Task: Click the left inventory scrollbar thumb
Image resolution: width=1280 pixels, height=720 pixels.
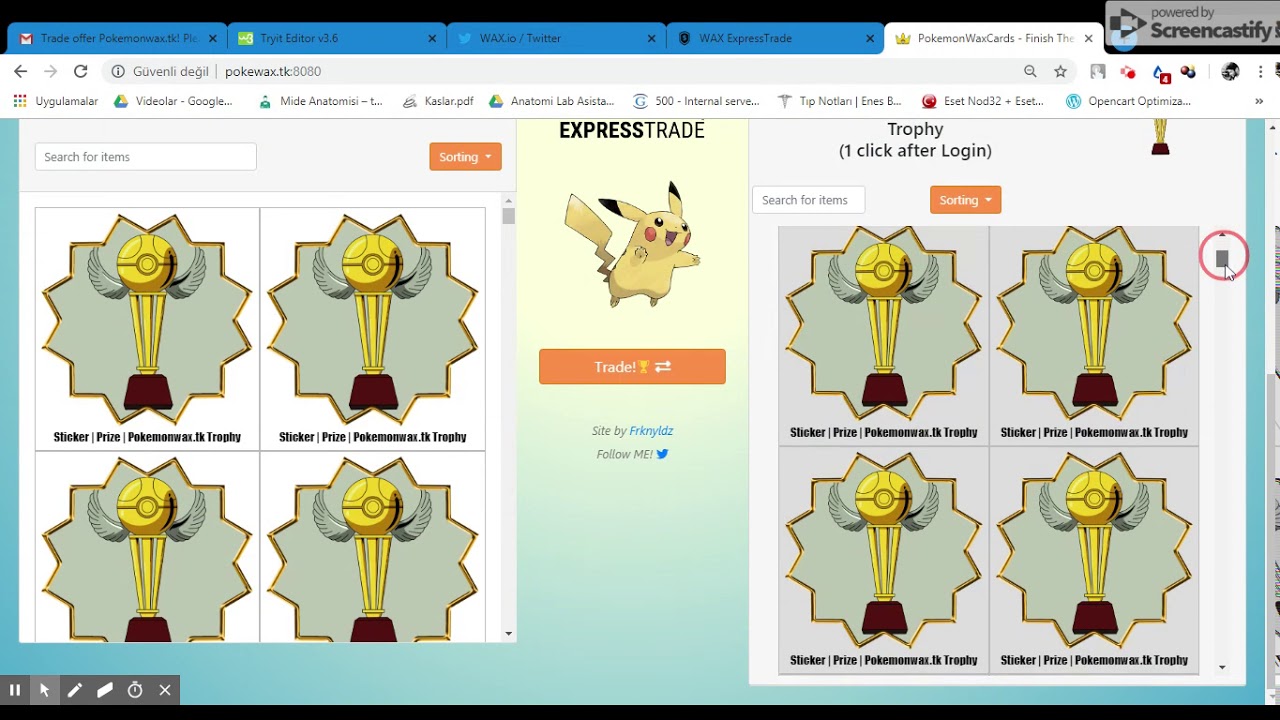Action: tap(508, 216)
